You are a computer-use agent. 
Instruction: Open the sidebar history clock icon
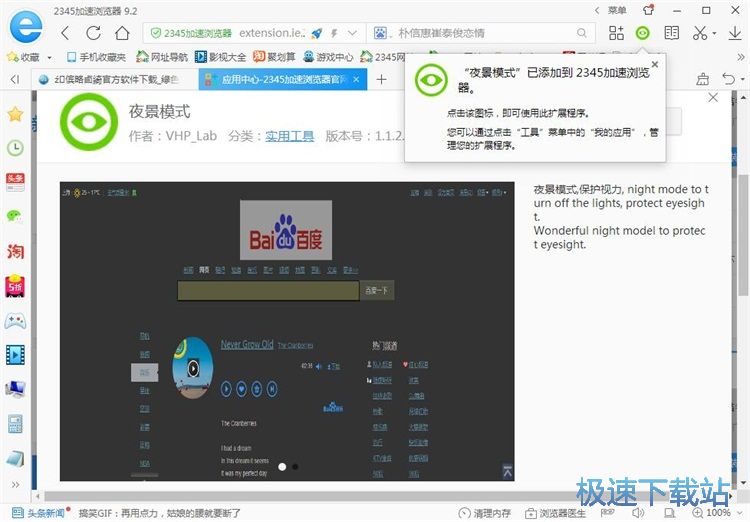pyautogui.click(x=15, y=148)
